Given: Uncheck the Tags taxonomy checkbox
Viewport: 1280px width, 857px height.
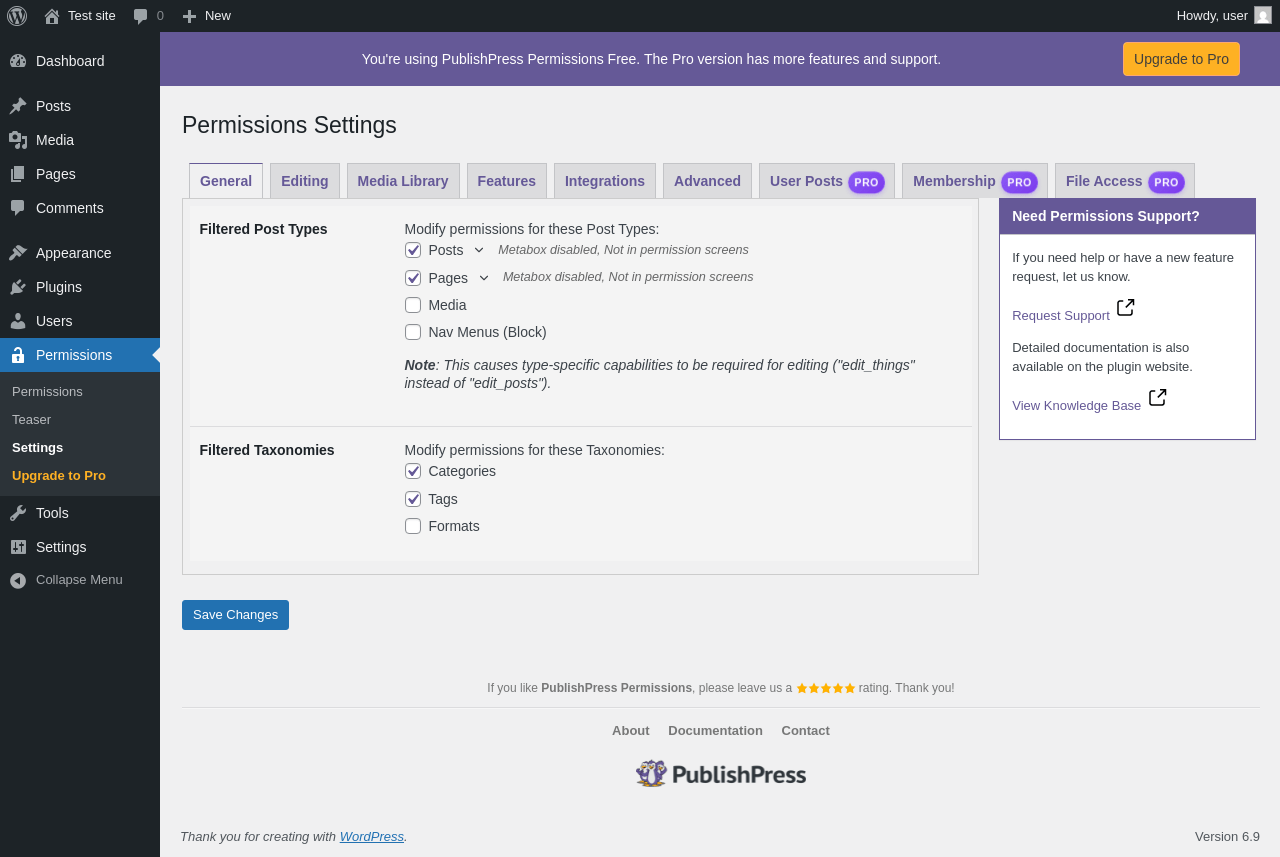Looking at the screenshot, I should pyautogui.click(x=413, y=499).
